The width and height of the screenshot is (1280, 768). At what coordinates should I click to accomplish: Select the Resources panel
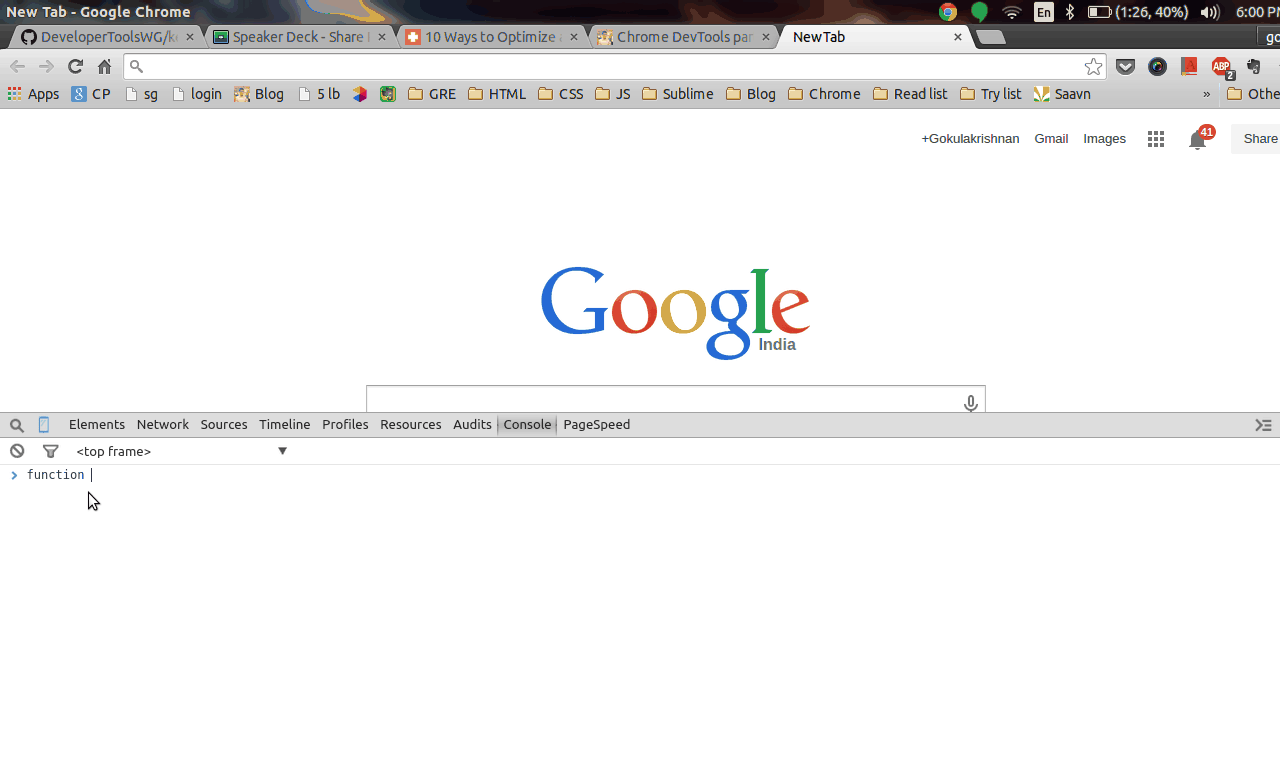(411, 425)
